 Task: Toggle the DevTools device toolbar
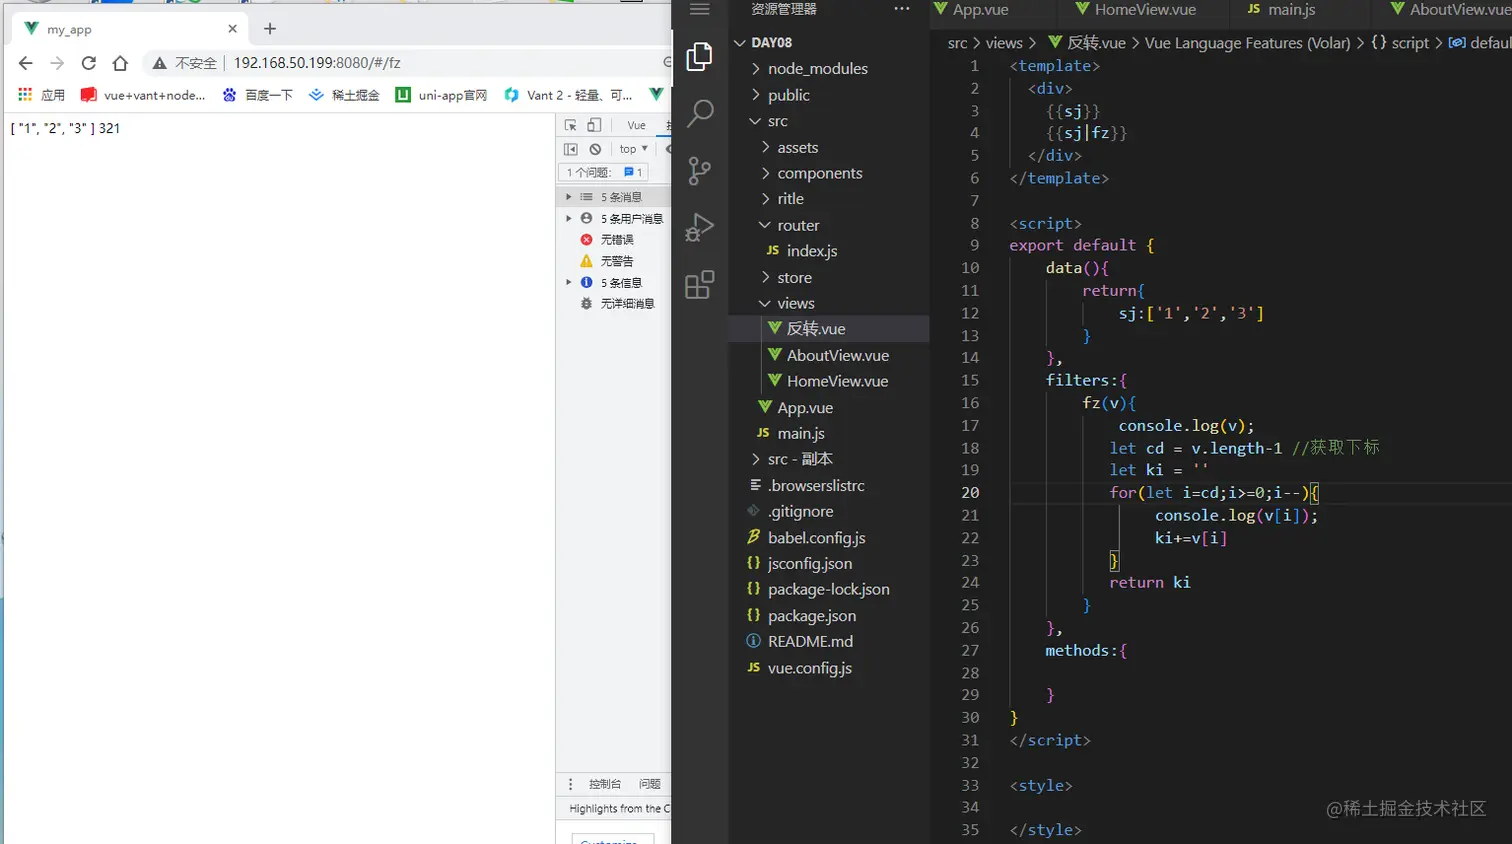tap(594, 125)
